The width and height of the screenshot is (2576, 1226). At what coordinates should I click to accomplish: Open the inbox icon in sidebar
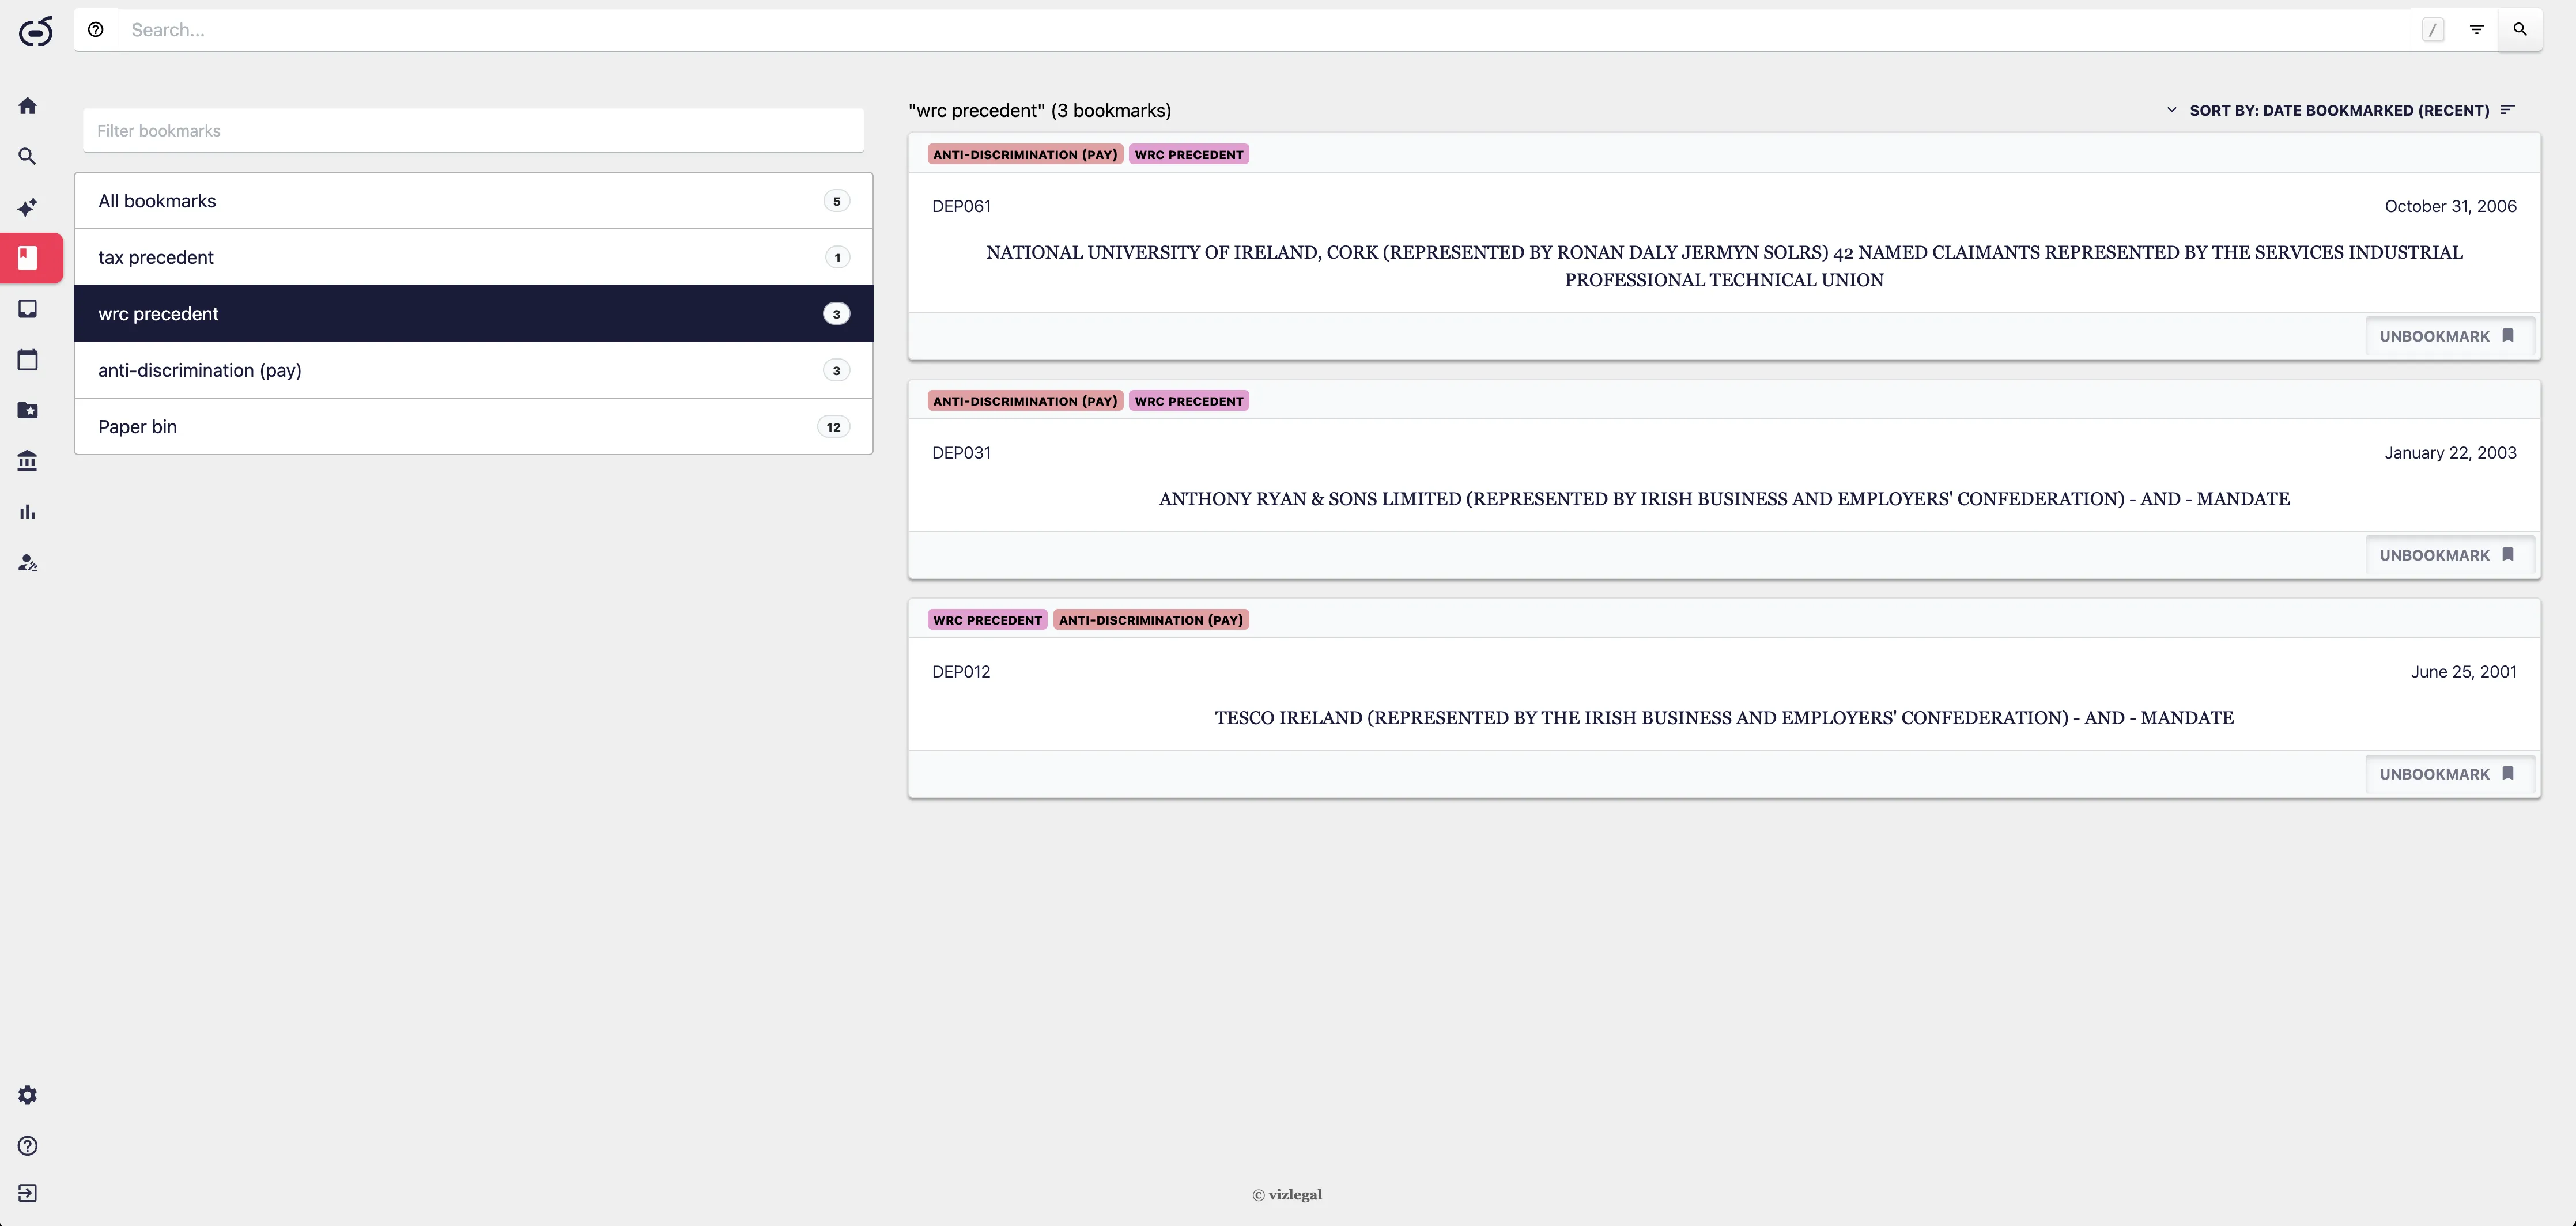pyautogui.click(x=28, y=309)
